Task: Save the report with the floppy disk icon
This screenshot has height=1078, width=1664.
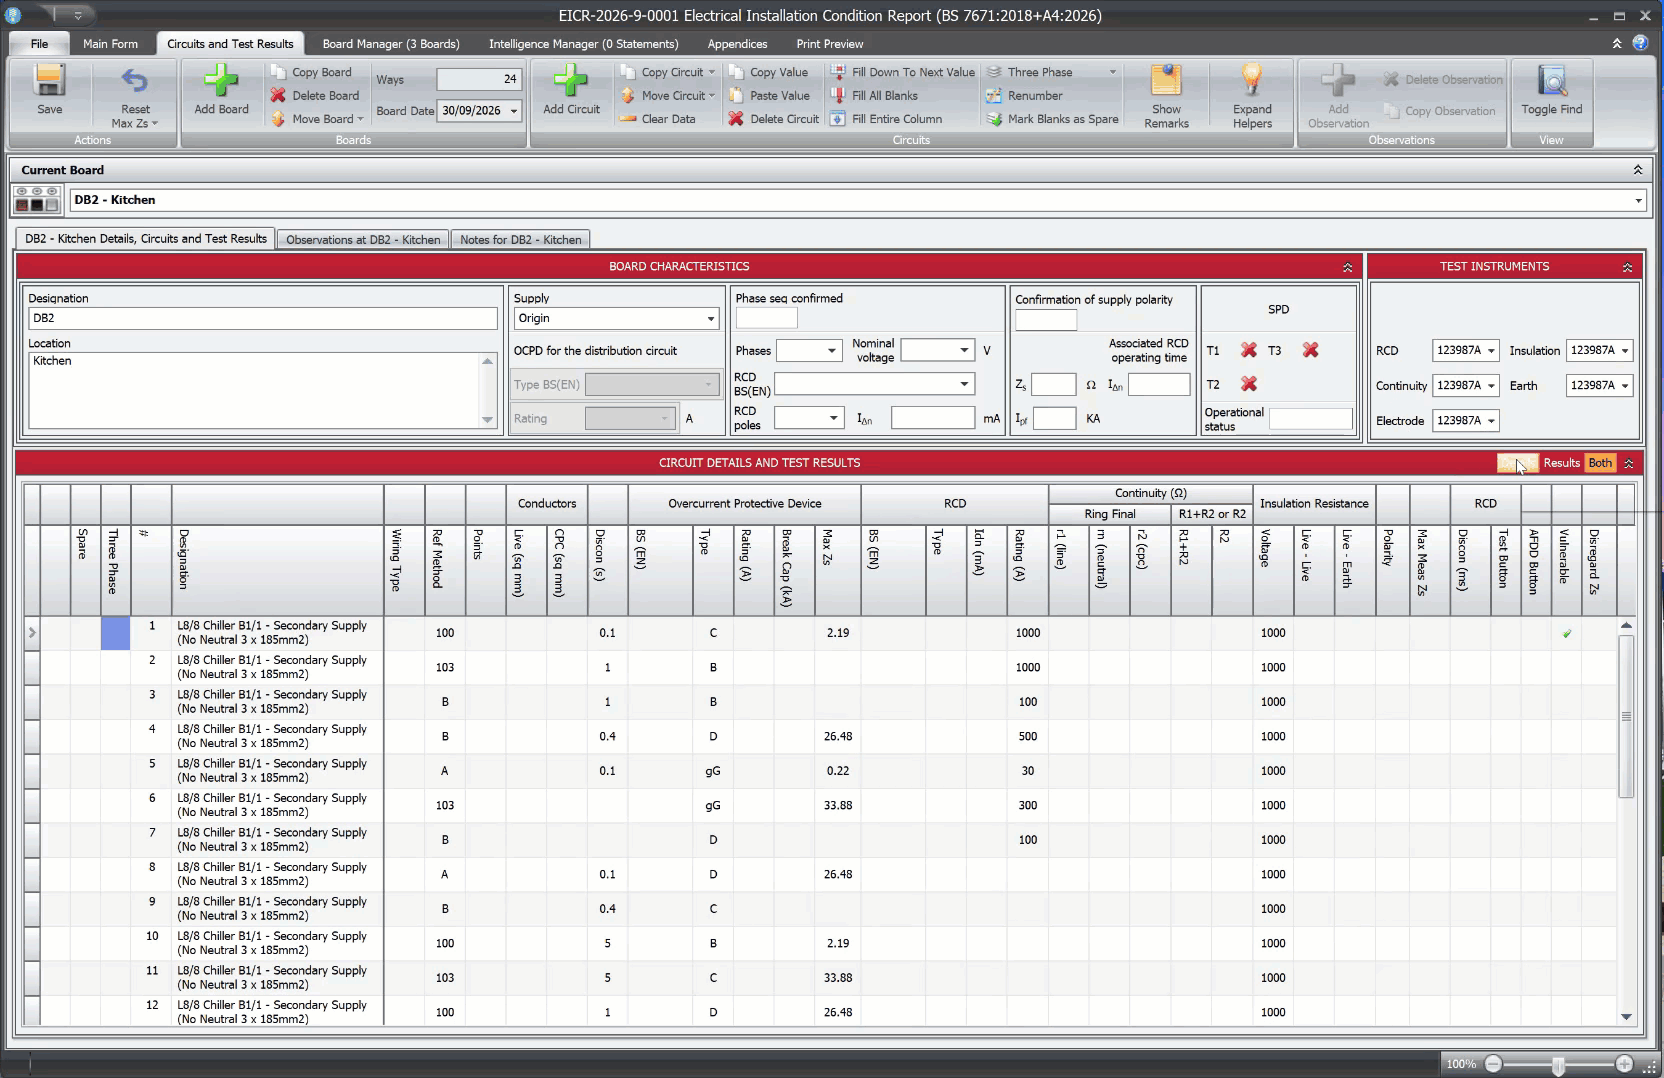Action: (49, 81)
